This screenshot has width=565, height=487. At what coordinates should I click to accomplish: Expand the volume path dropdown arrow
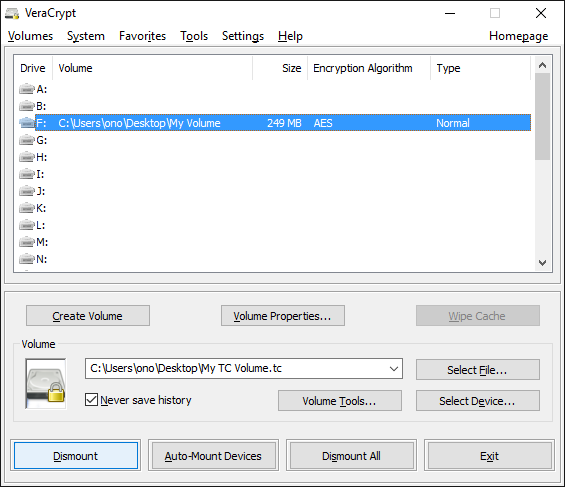394,368
